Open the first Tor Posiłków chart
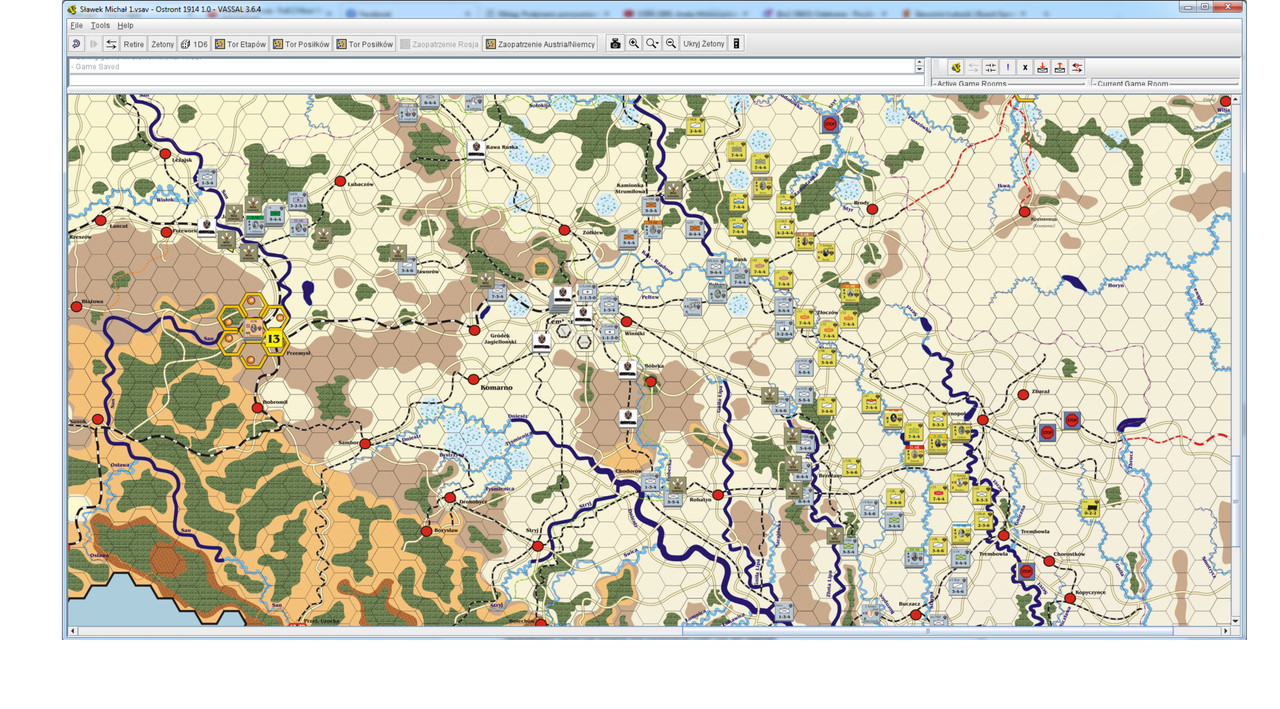 point(301,44)
